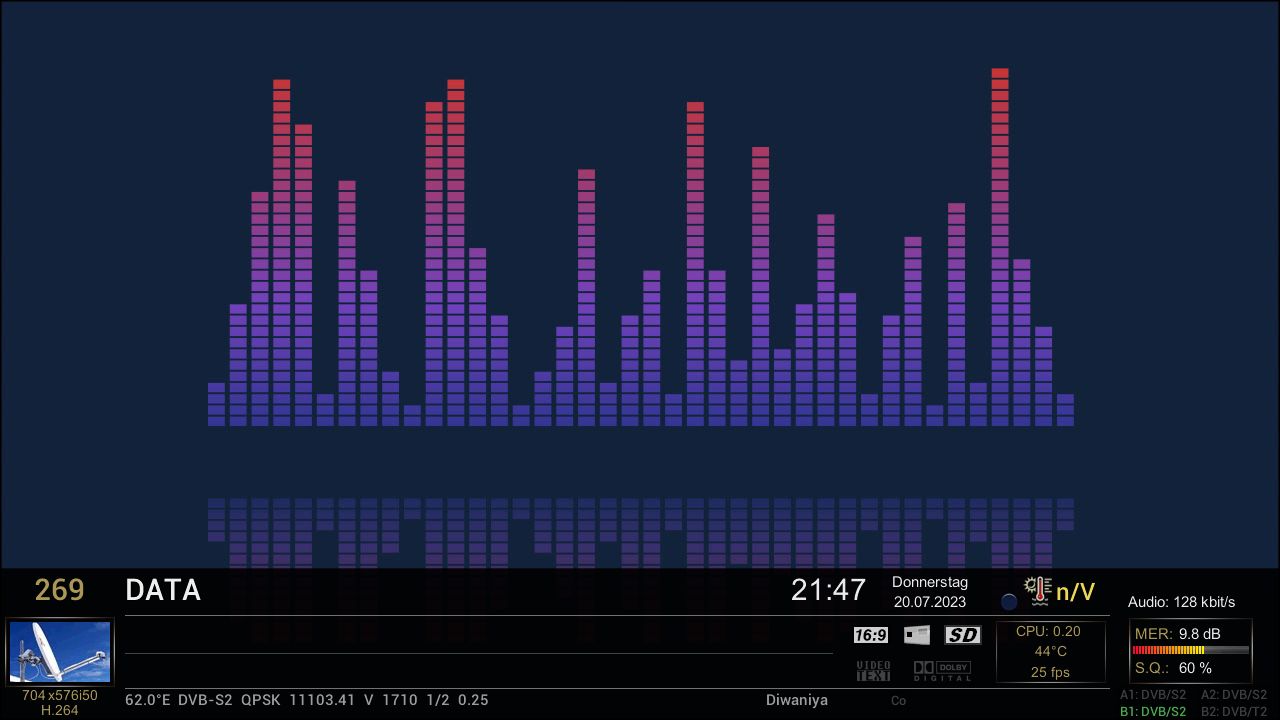
Task: Click the DVB-S2 system label
Action: [x=205, y=700]
